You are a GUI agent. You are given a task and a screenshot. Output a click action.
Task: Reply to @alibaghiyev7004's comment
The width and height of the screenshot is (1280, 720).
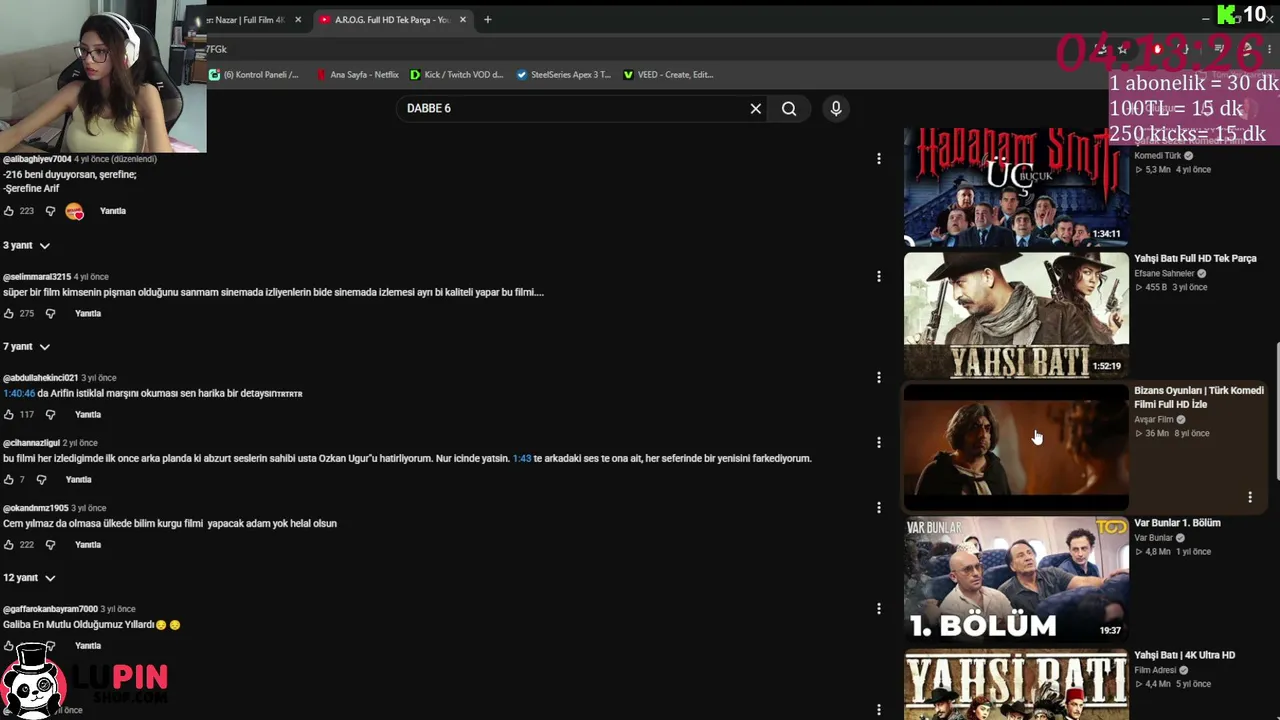tap(113, 211)
